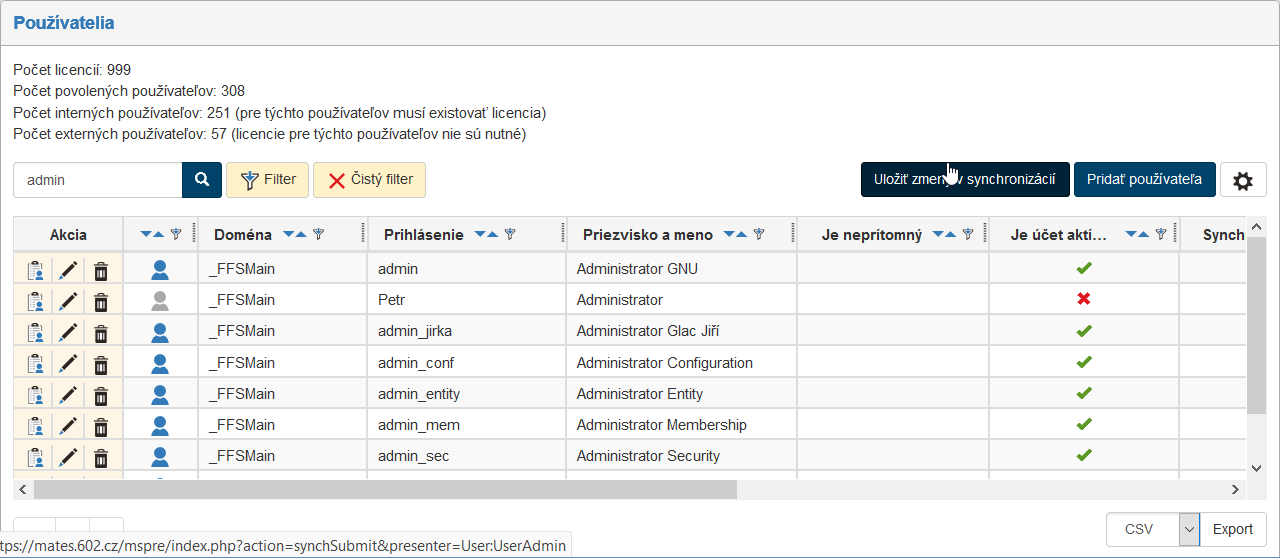
Task: Sort Prihlásenie column descending with down arrow
Action: click(x=480, y=234)
